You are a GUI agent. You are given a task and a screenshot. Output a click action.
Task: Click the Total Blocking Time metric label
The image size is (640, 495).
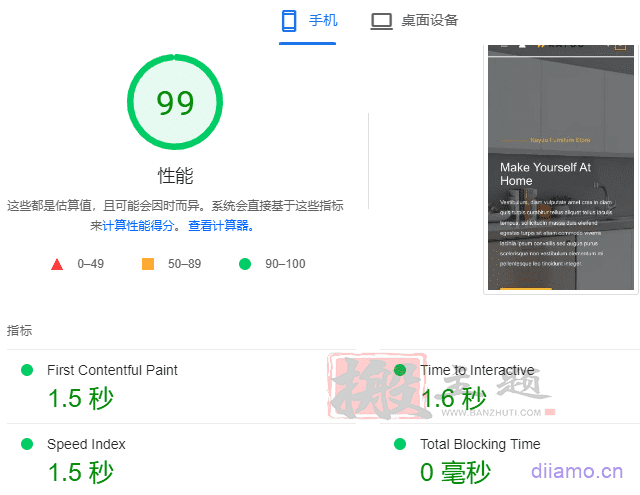pyautogui.click(x=480, y=444)
